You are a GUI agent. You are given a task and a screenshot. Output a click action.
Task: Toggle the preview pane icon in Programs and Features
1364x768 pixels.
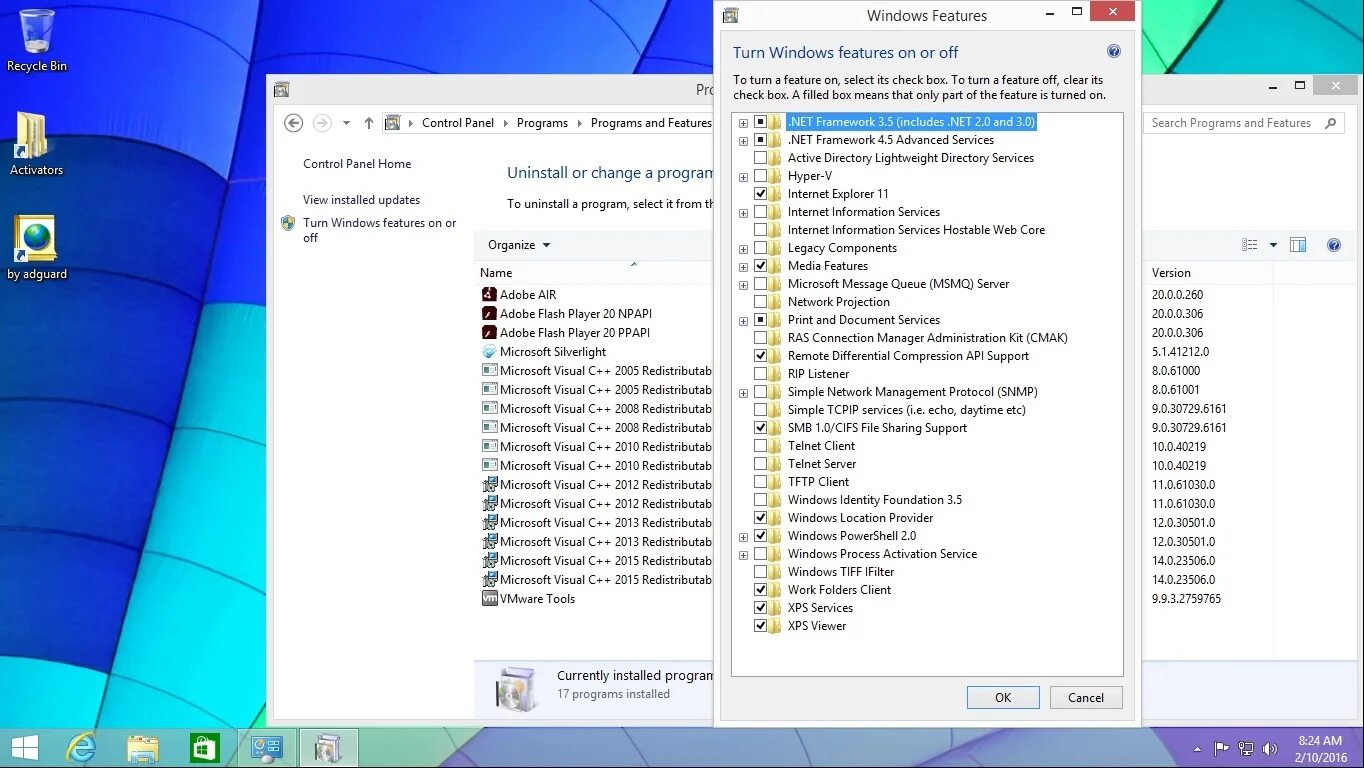click(1298, 245)
